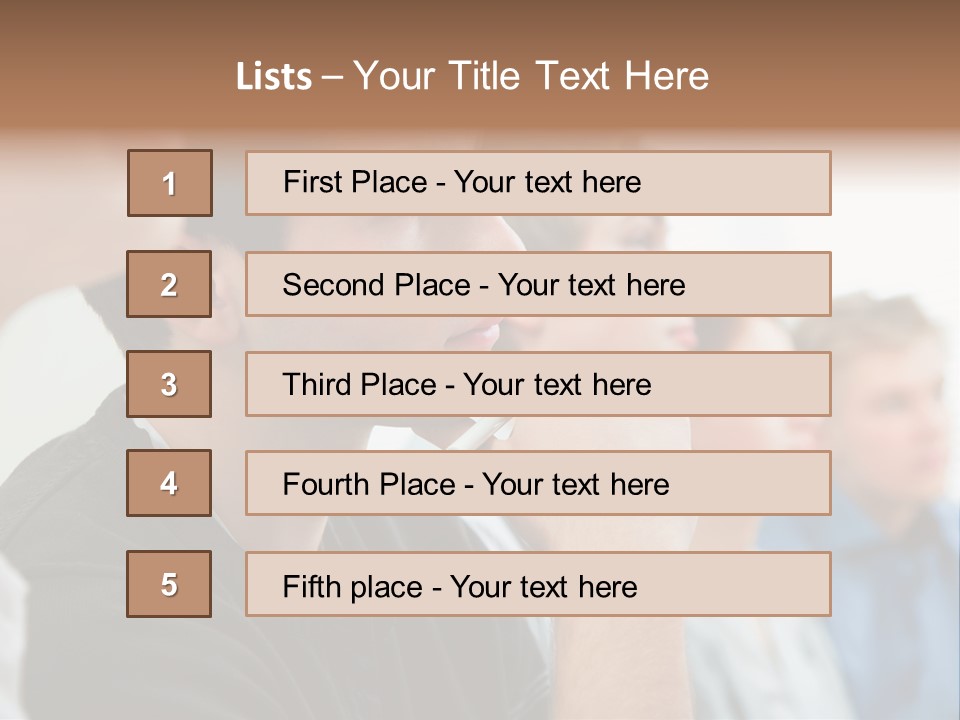Click the number 5 box
This screenshot has width=960, height=720.
point(169,584)
